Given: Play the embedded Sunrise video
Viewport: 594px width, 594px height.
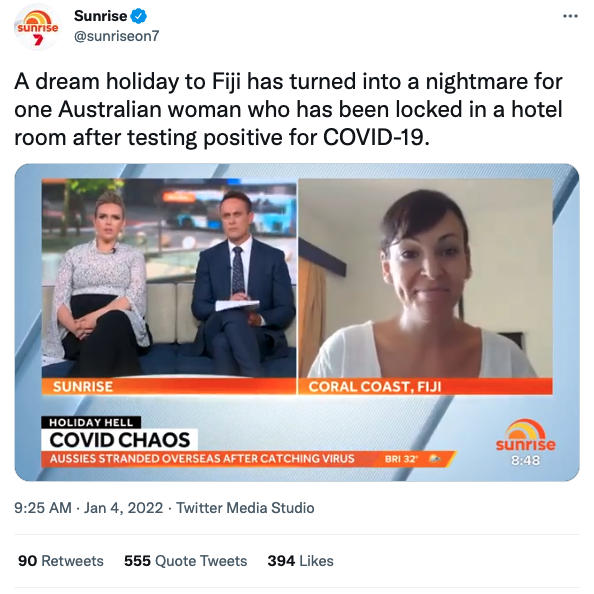Looking at the screenshot, I should (x=297, y=322).
